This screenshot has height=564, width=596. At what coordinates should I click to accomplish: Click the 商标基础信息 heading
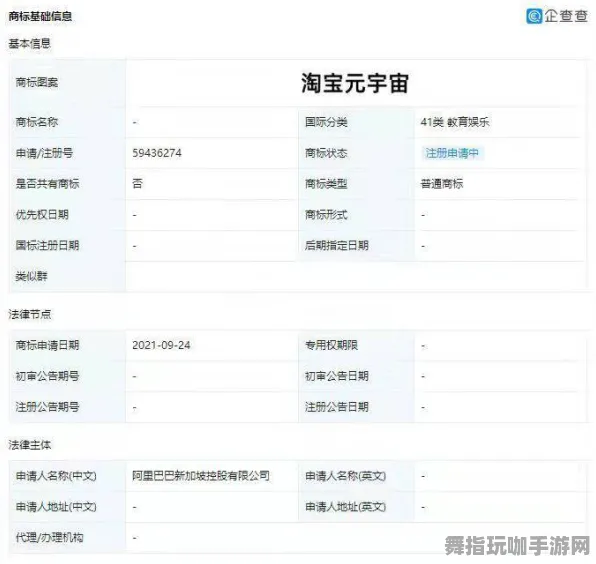click(40, 16)
